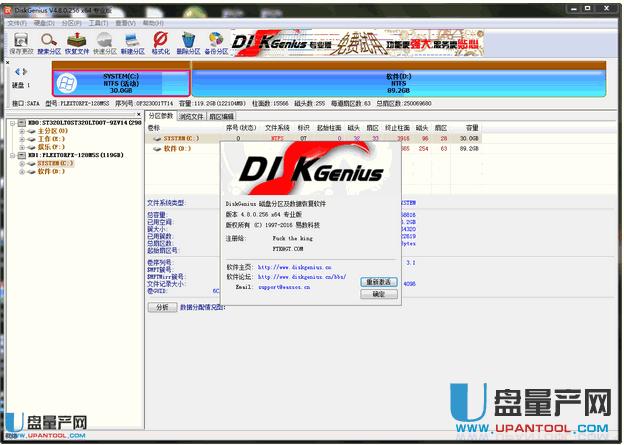Viewport: 624px width, 445px height.
Task: Select the 软件(D:) partition bar in disk map
Action: [x=397, y=82]
